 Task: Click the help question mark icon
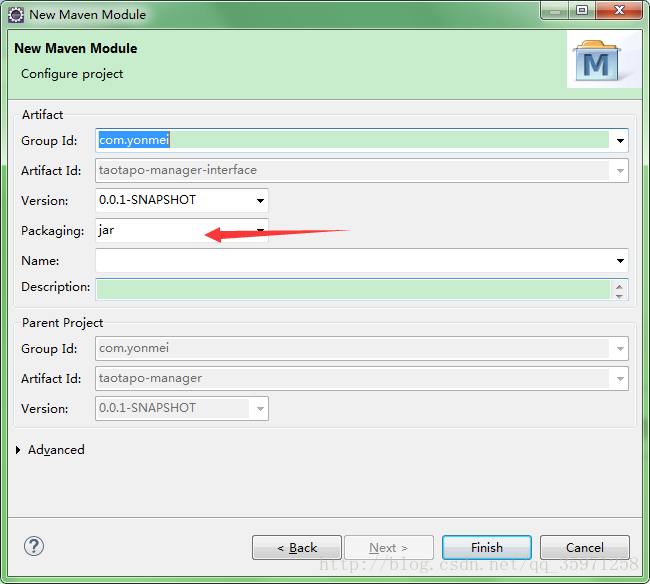[x=34, y=546]
